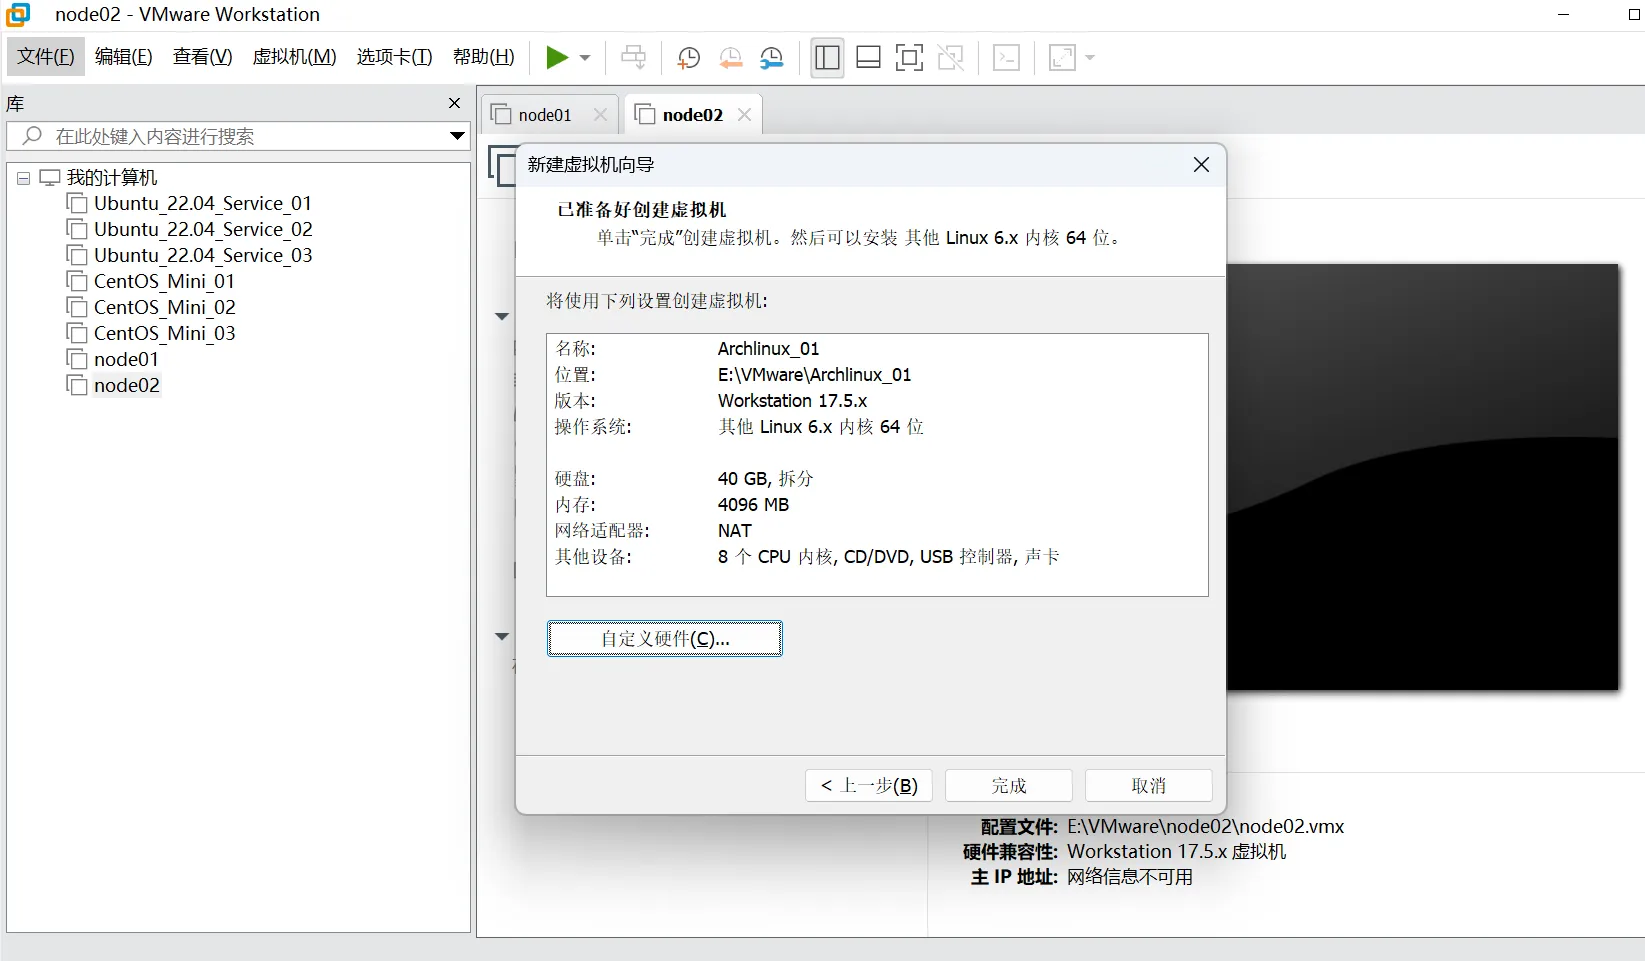Image resolution: width=1645 pixels, height=961 pixels.
Task: Toggle the library sidebar view icon
Action: click(x=827, y=58)
